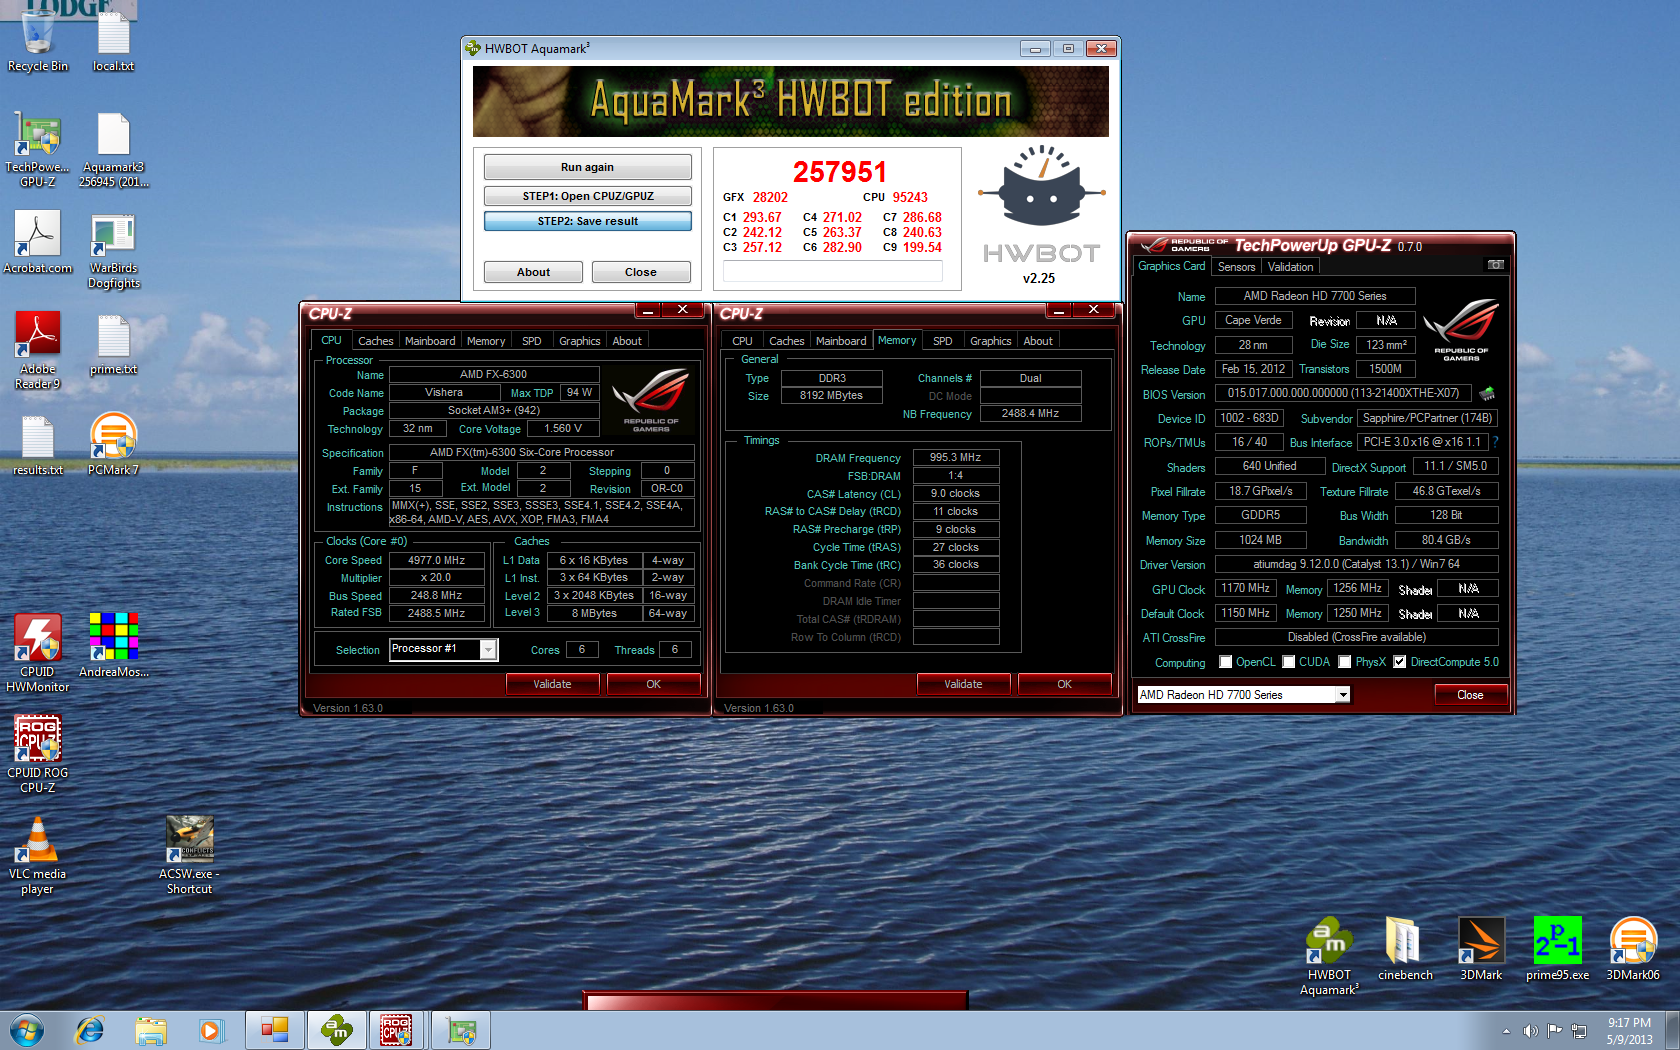Expand Processor #1 selection dropdown in CPU-Z
The image size is (1680, 1050).
pos(488,650)
